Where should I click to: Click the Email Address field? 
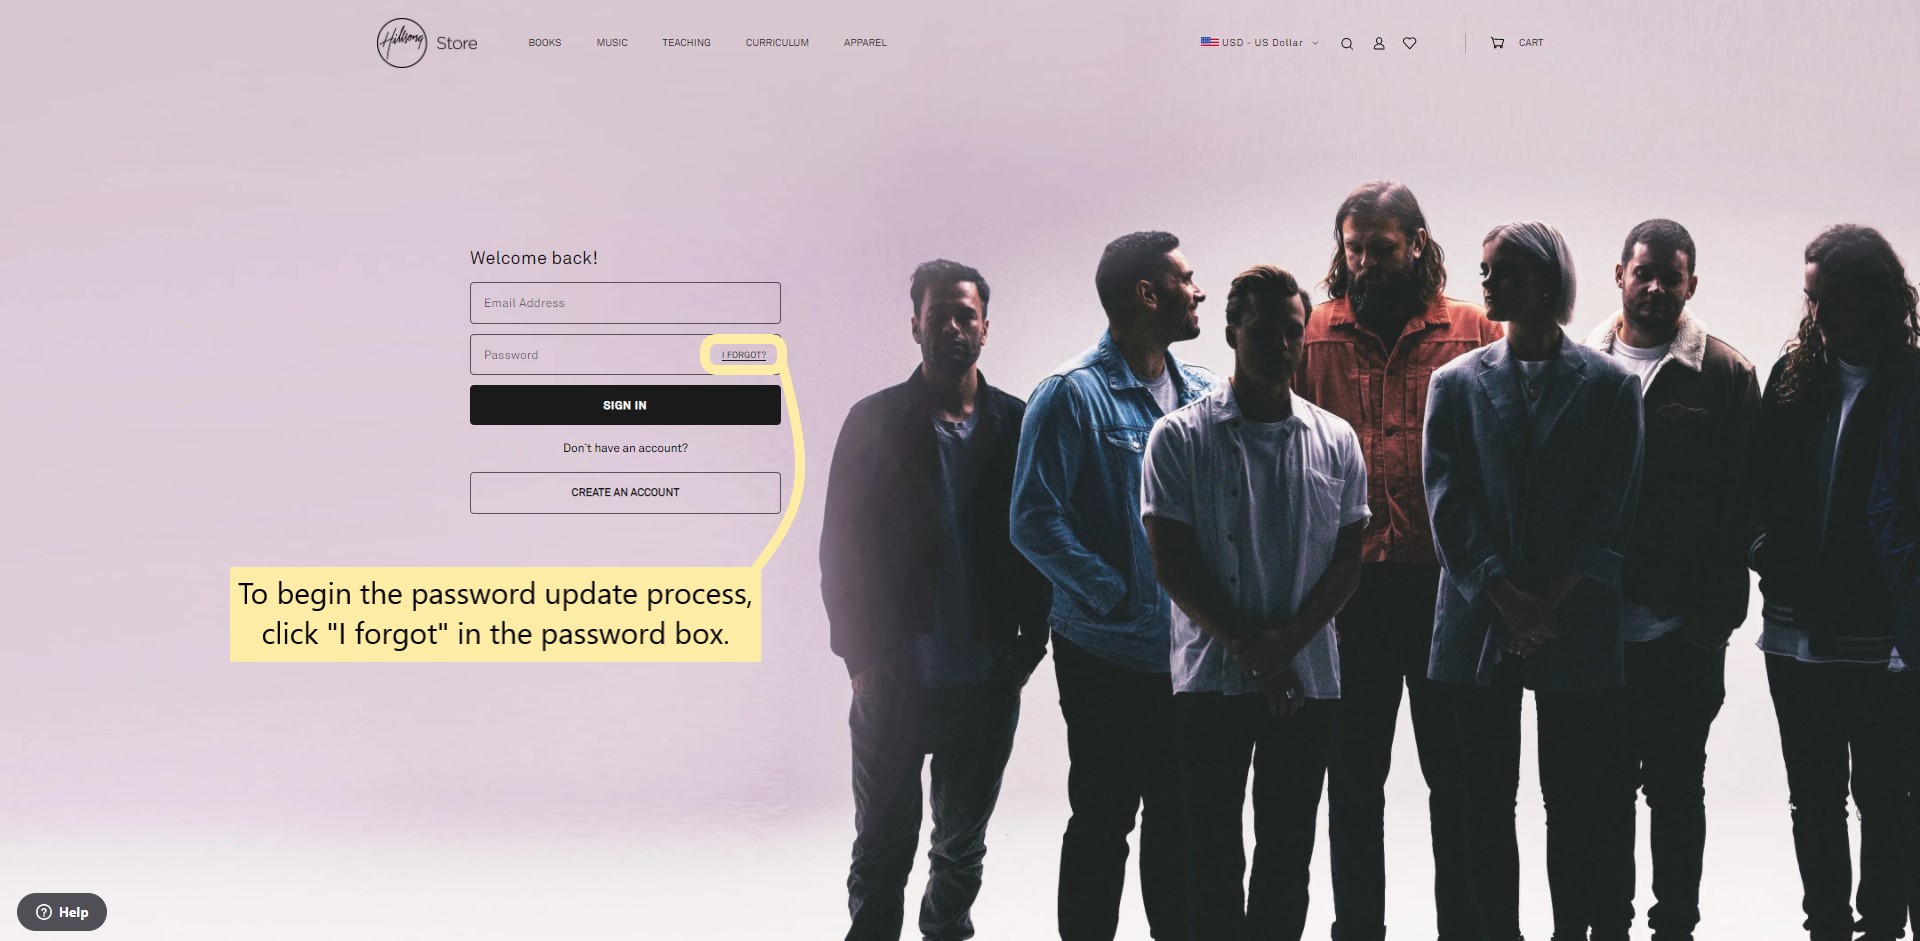[x=625, y=303]
